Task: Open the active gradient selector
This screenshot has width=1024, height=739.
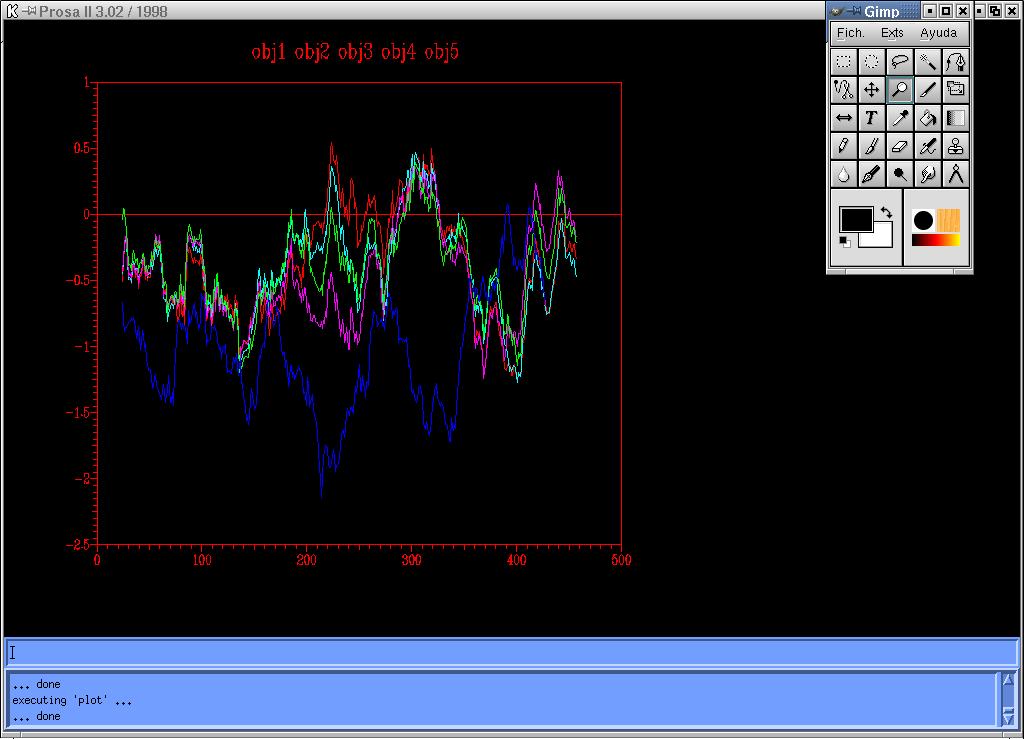Action: [x=936, y=240]
